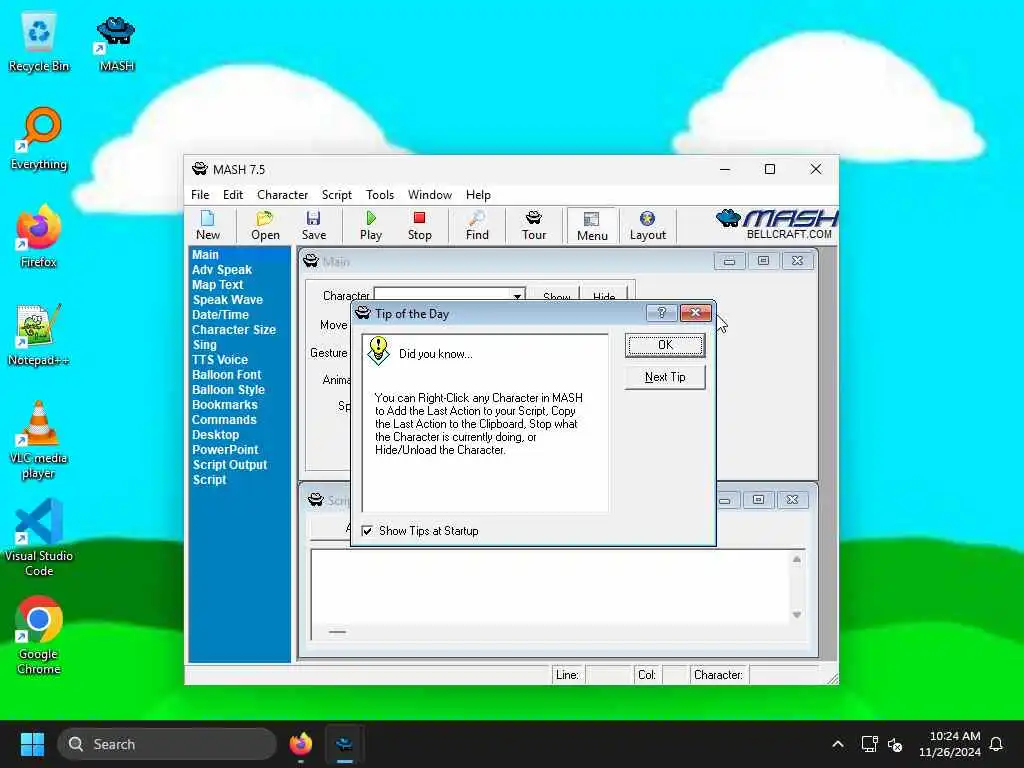Click the lightbulb tip icon
Screen dimensions: 1024x768
click(378, 351)
